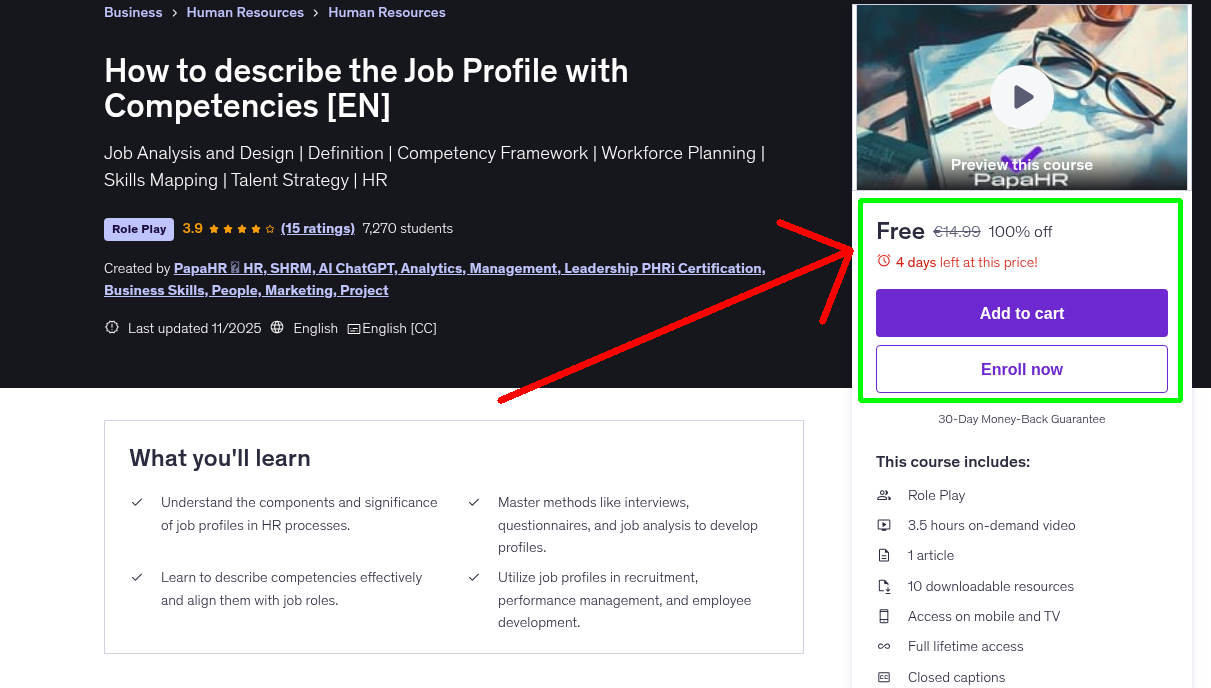Select the on-demand video icon
Screen dimensions: 1211x688
point(884,525)
